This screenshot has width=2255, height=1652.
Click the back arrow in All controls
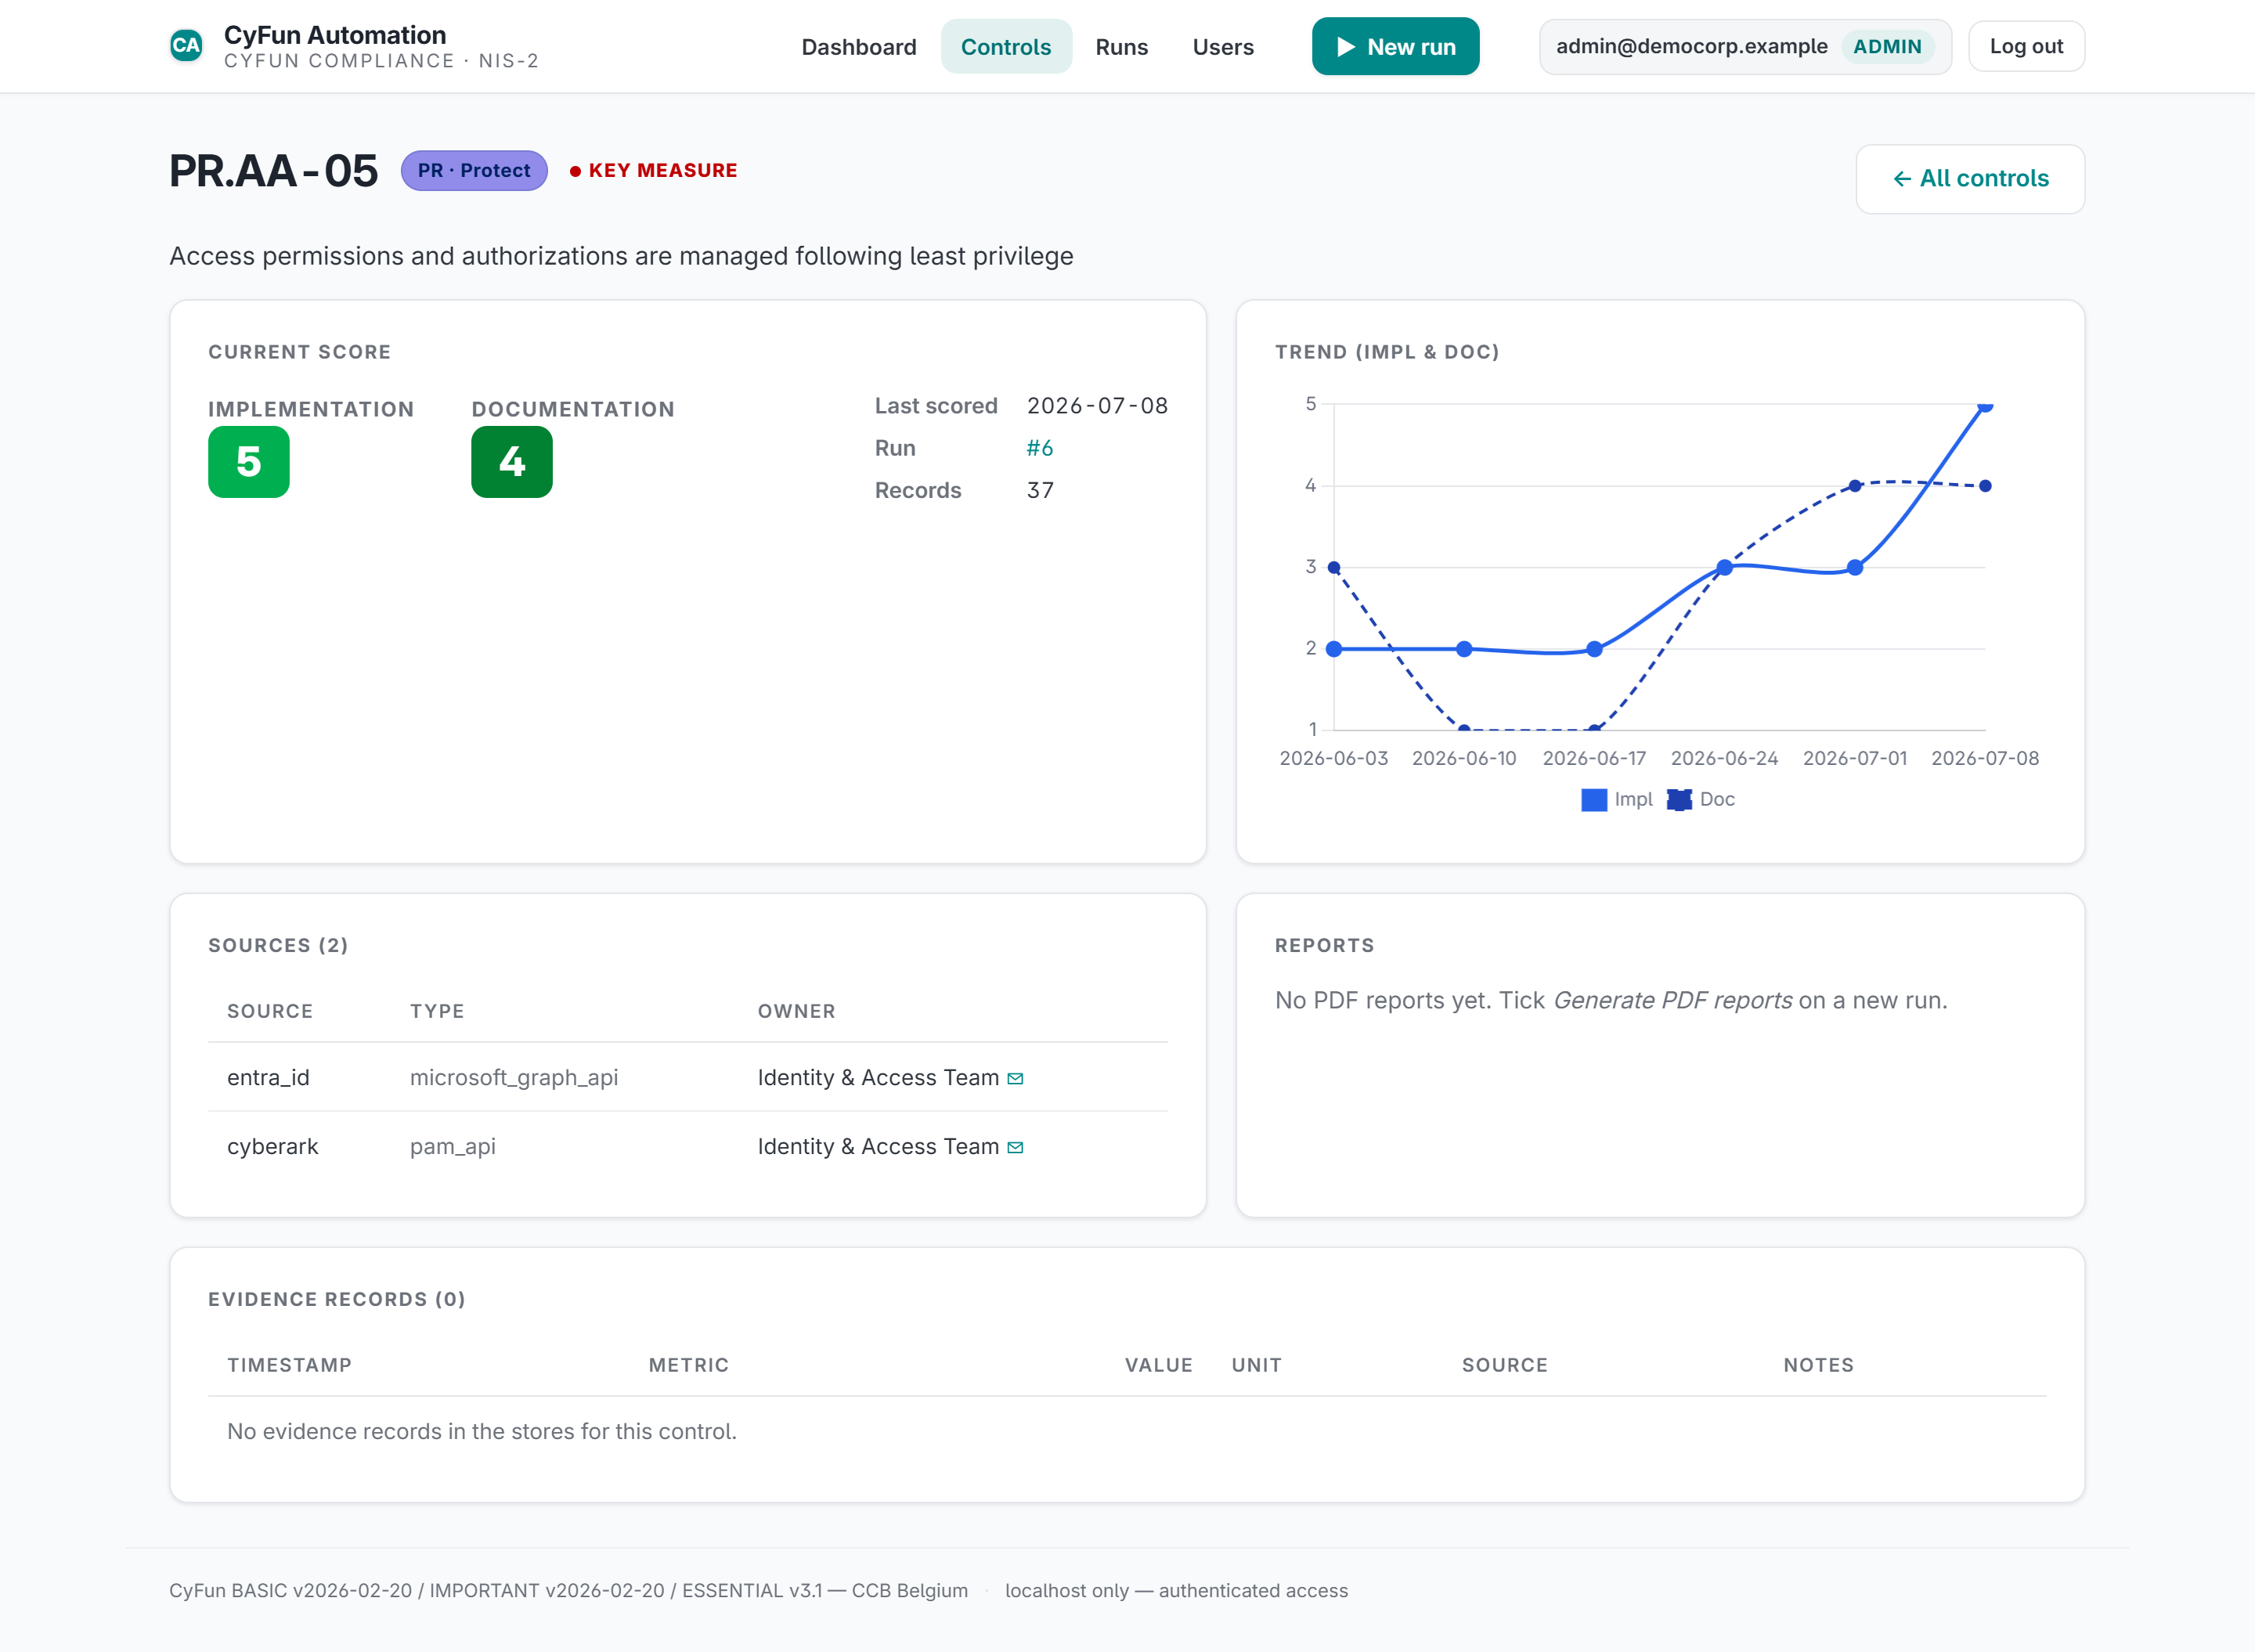tap(1902, 179)
